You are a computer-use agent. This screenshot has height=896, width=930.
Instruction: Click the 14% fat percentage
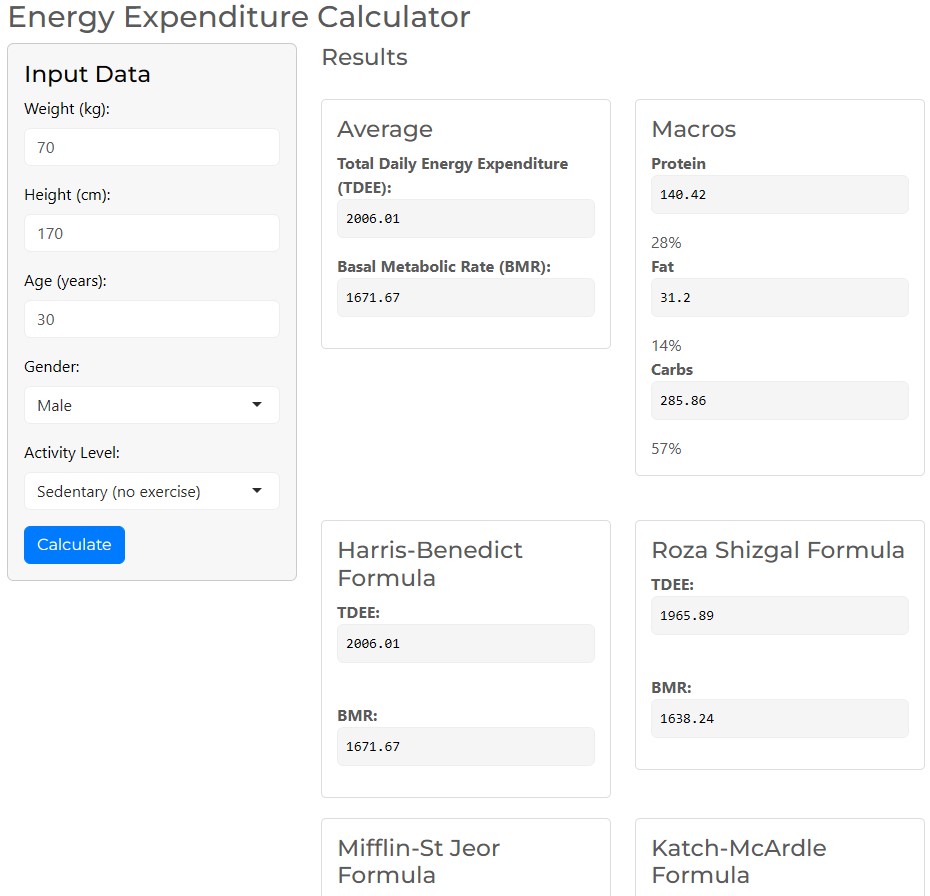click(666, 346)
